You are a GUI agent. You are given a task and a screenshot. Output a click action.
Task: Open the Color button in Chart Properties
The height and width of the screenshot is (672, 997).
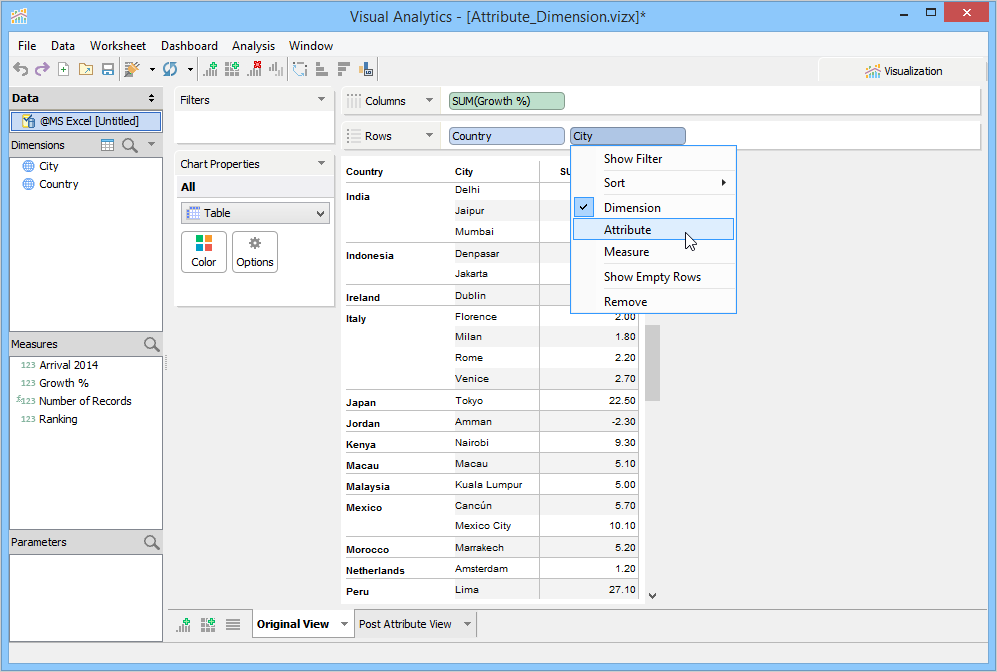(x=203, y=252)
